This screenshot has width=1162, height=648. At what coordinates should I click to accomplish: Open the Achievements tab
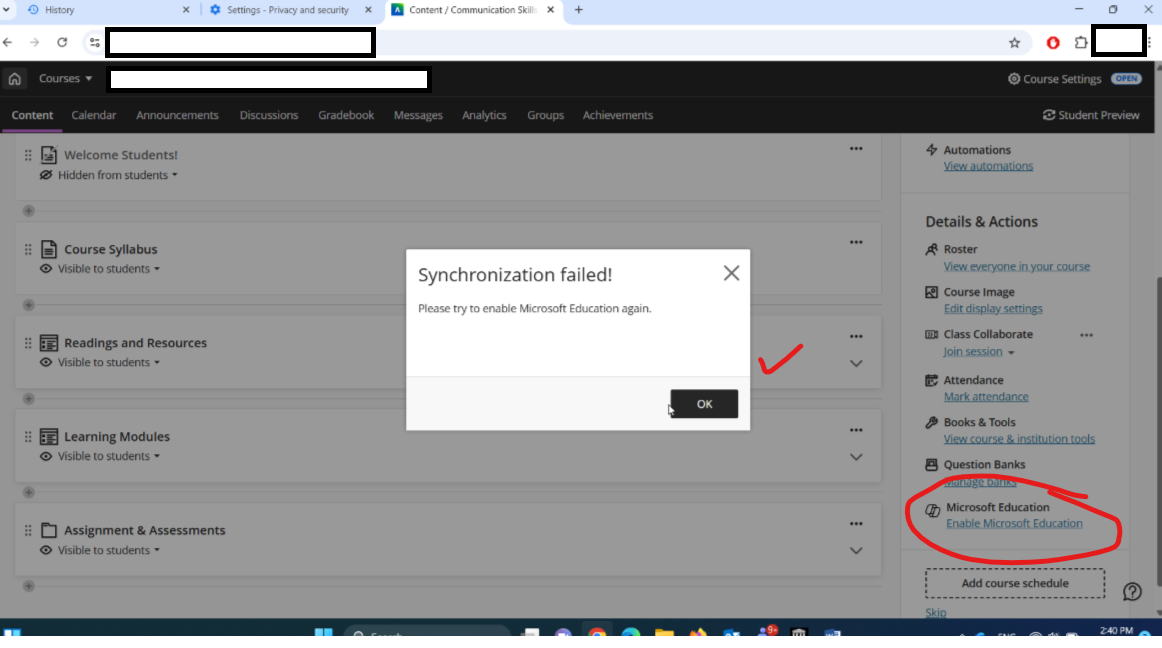617,115
